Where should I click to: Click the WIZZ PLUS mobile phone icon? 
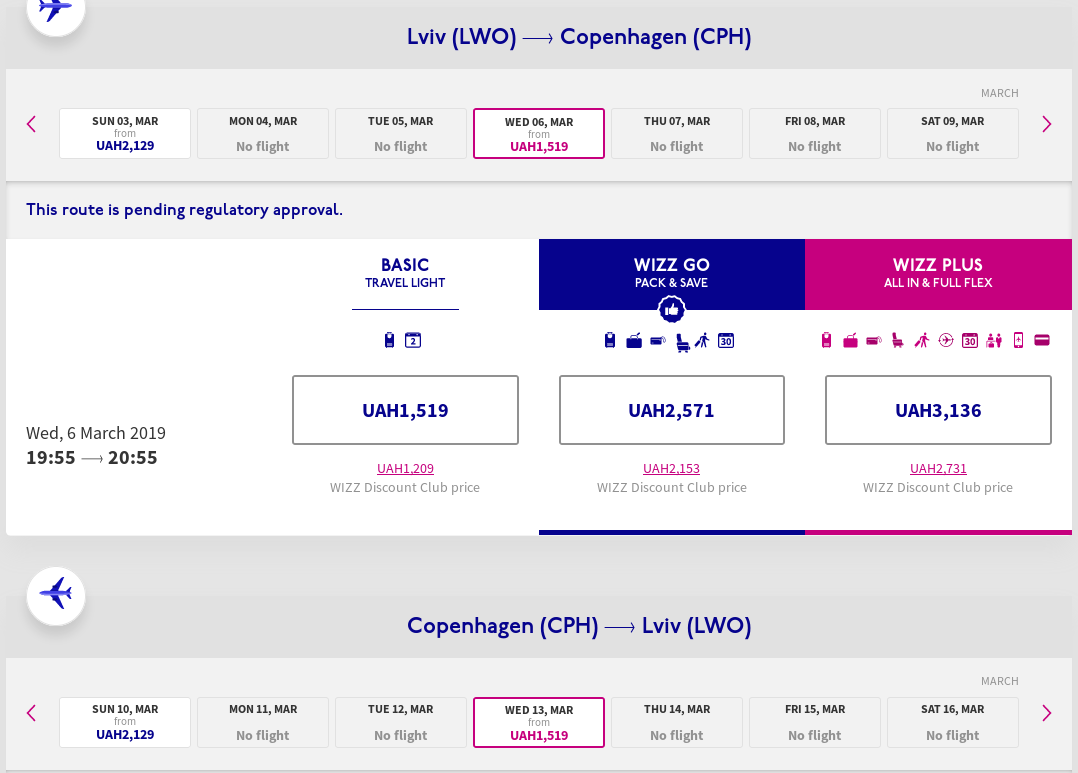(x=1018, y=341)
